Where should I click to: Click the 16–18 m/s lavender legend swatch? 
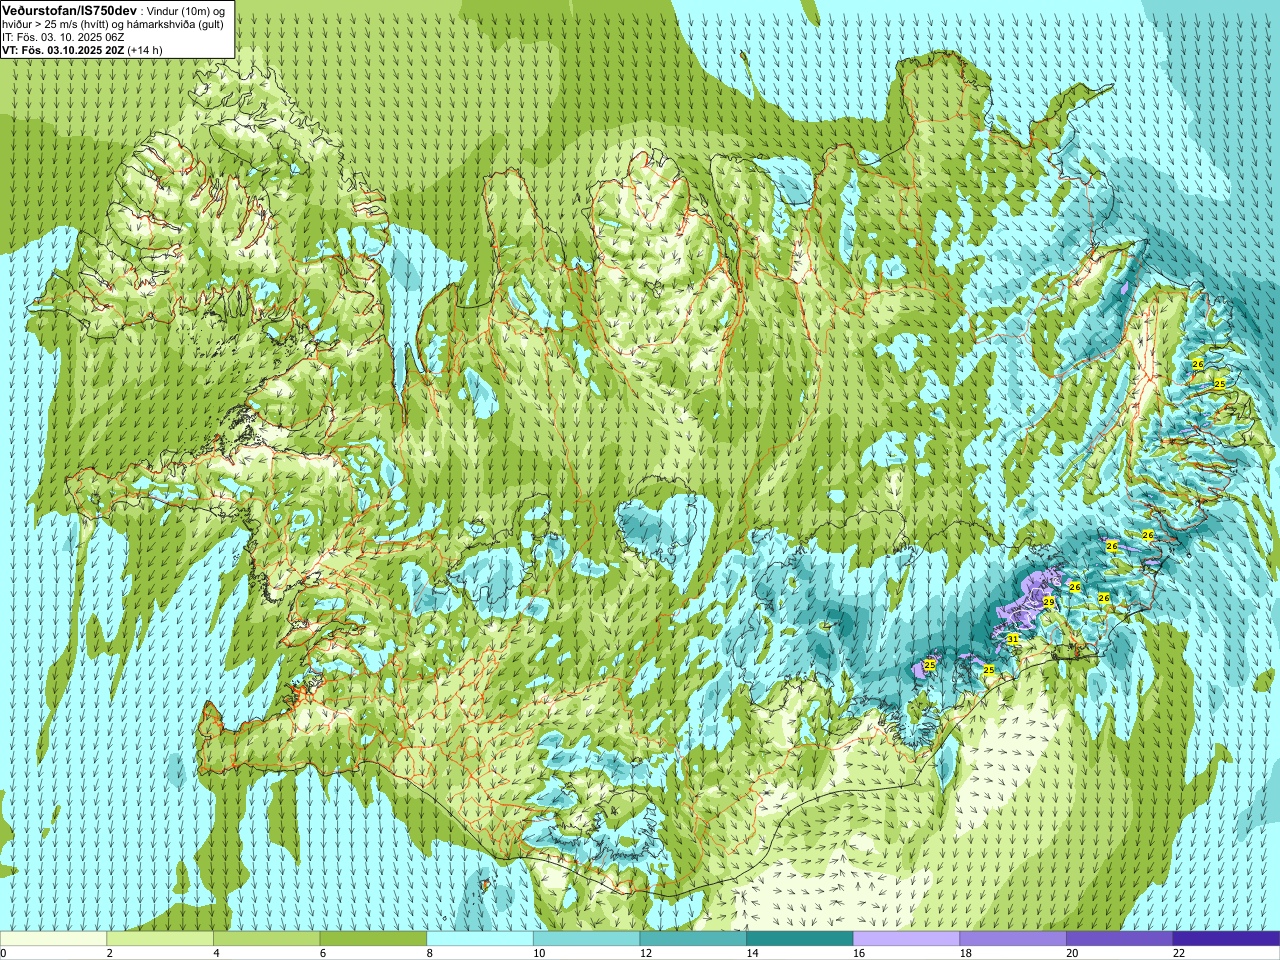click(x=906, y=938)
